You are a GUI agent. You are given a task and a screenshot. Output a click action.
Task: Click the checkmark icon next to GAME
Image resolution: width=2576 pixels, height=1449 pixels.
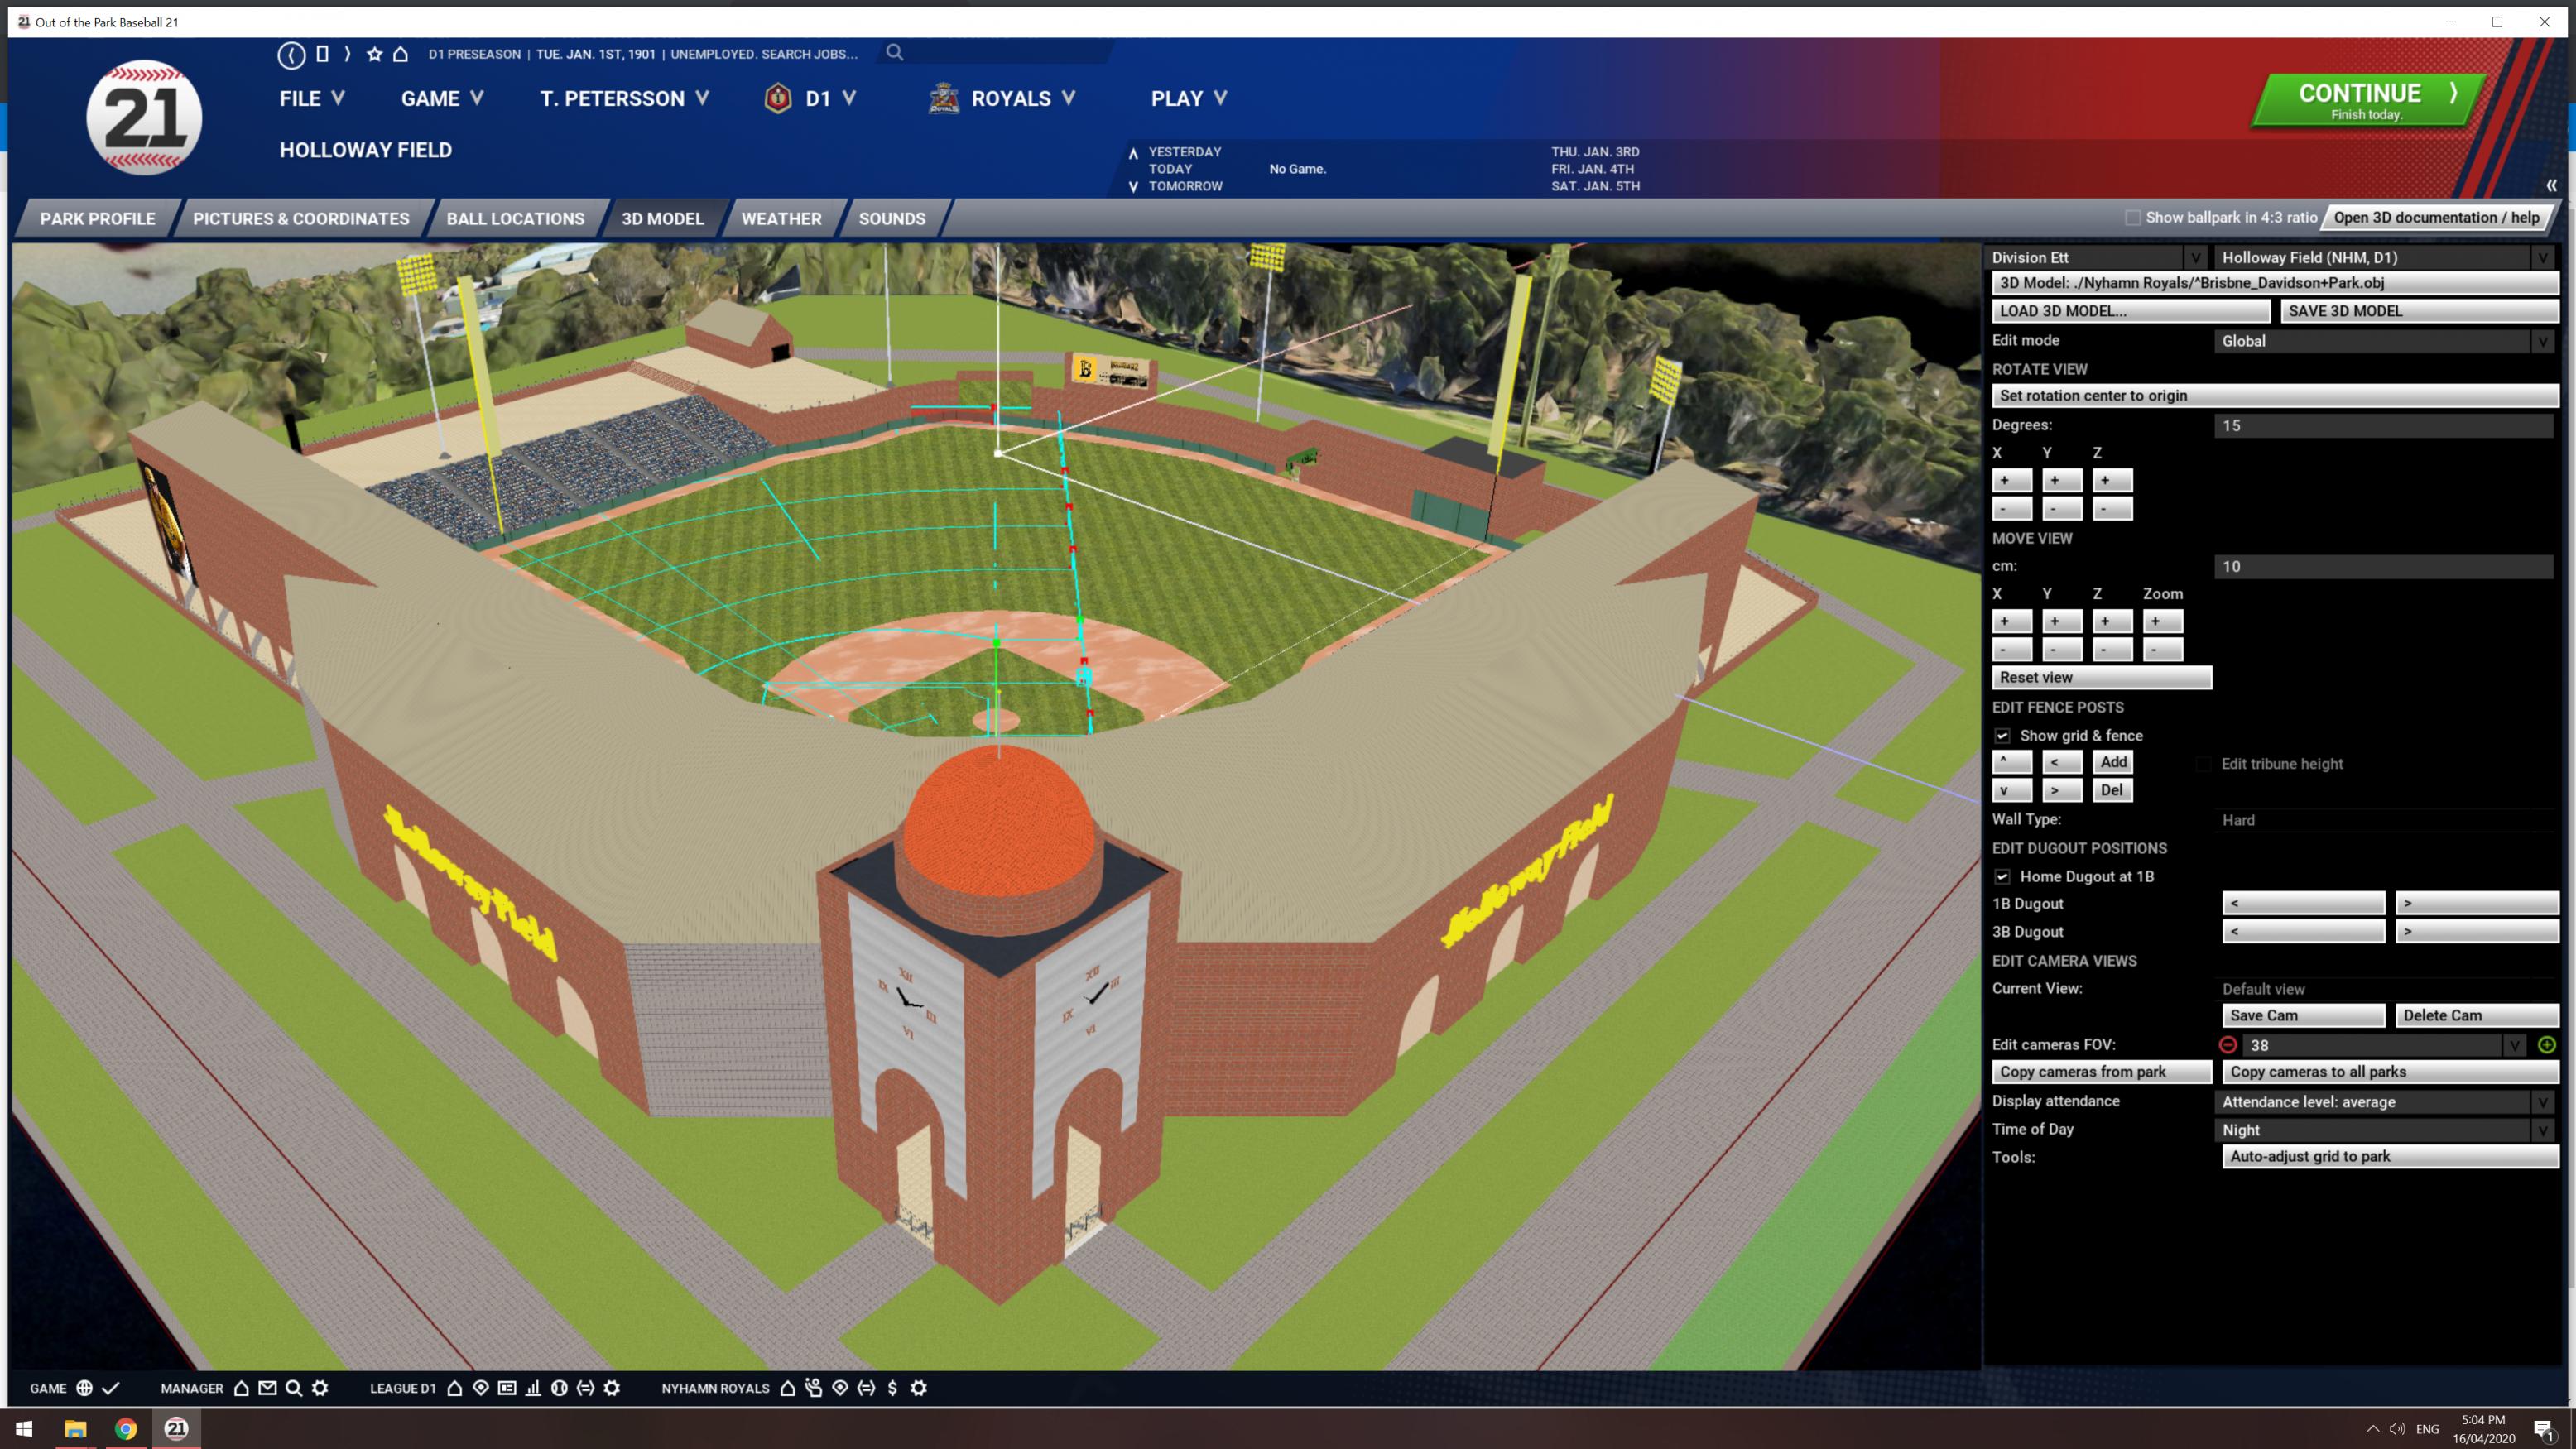click(x=111, y=1388)
